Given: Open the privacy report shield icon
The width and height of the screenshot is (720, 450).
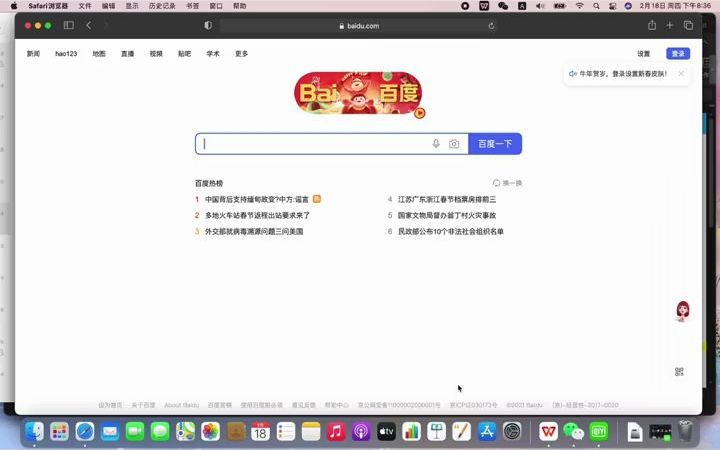Looking at the screenshot, I should click(208, 25).
